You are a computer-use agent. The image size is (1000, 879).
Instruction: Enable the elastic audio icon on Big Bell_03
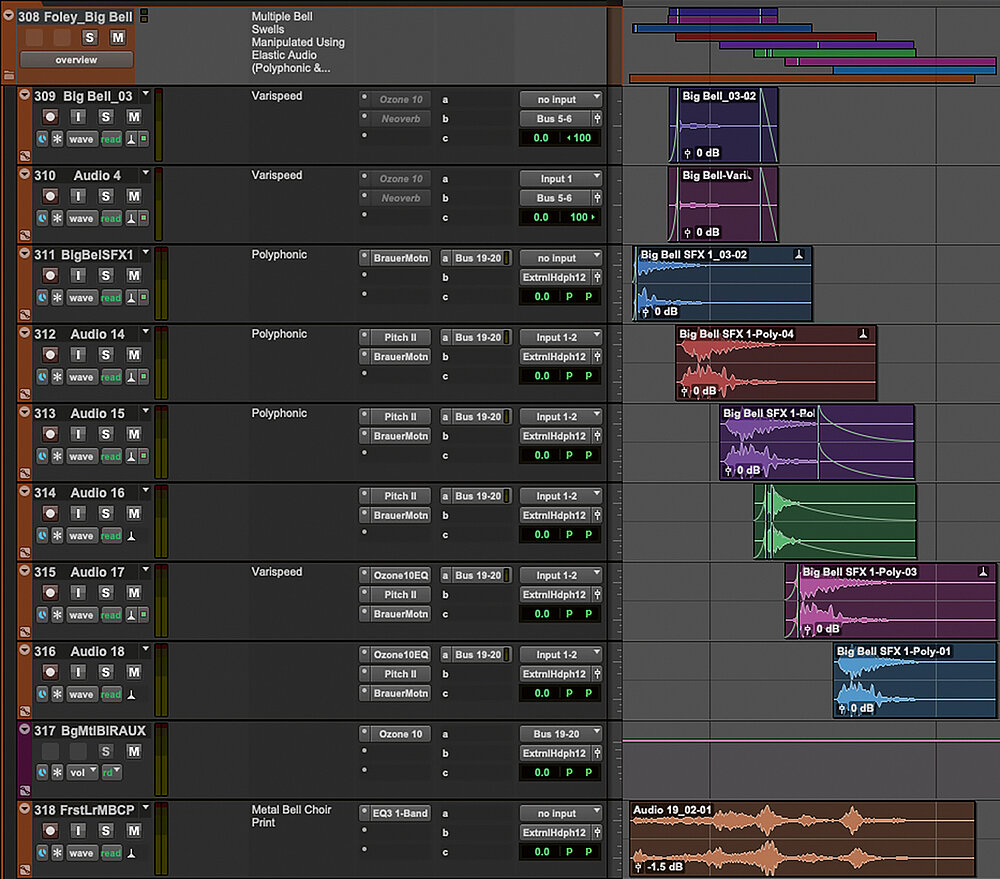click(x=130, y=139)
